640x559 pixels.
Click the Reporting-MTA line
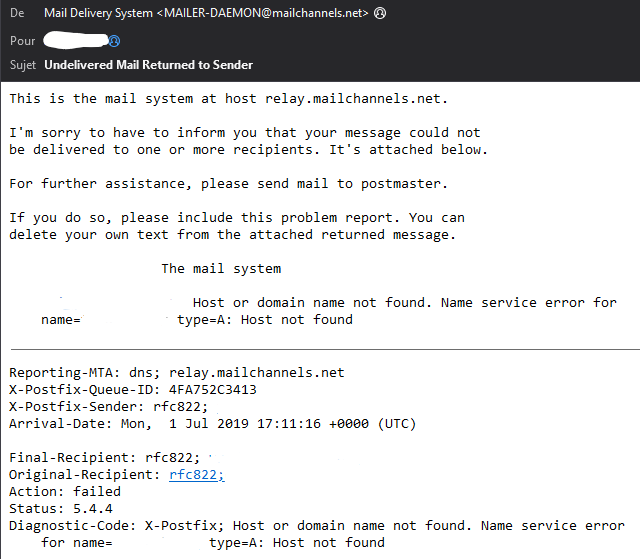tap(177, 373)
